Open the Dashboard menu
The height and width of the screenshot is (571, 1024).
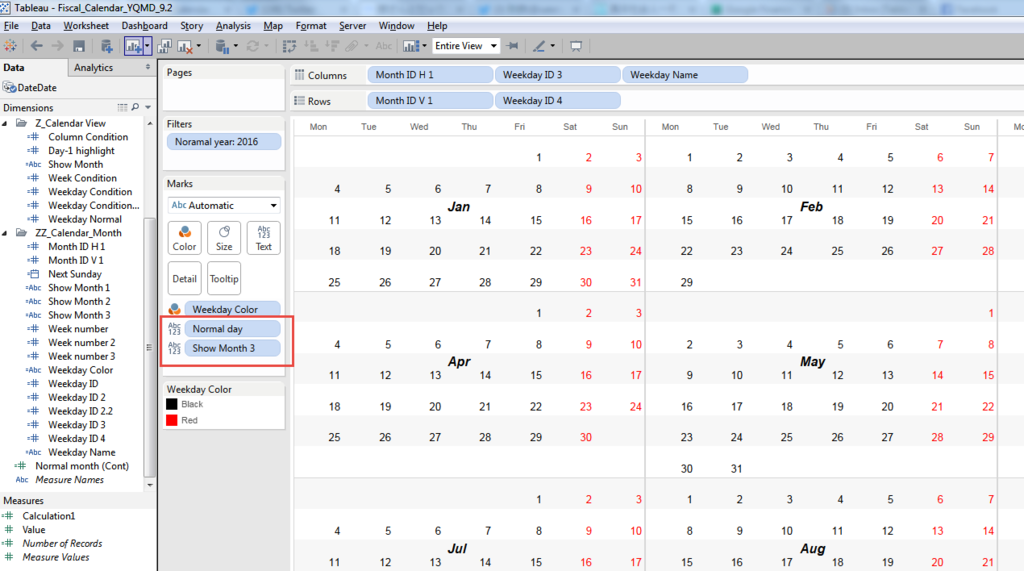144,25
